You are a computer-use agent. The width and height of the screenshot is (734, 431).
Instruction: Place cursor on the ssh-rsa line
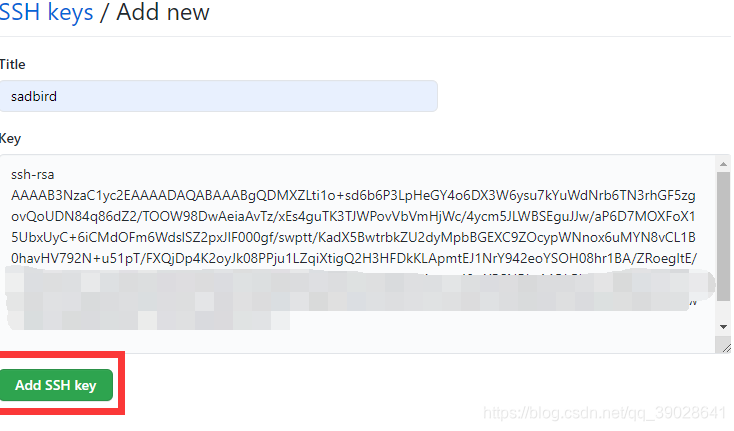click(33, 175)
